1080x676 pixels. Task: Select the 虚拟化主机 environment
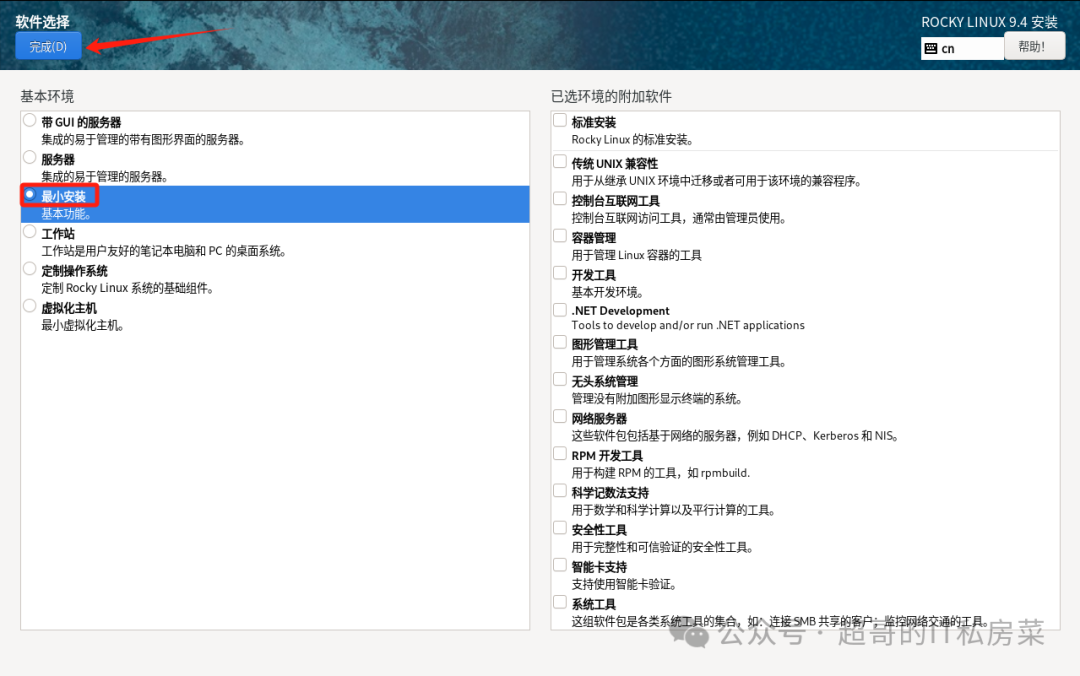tap(30, 307)
